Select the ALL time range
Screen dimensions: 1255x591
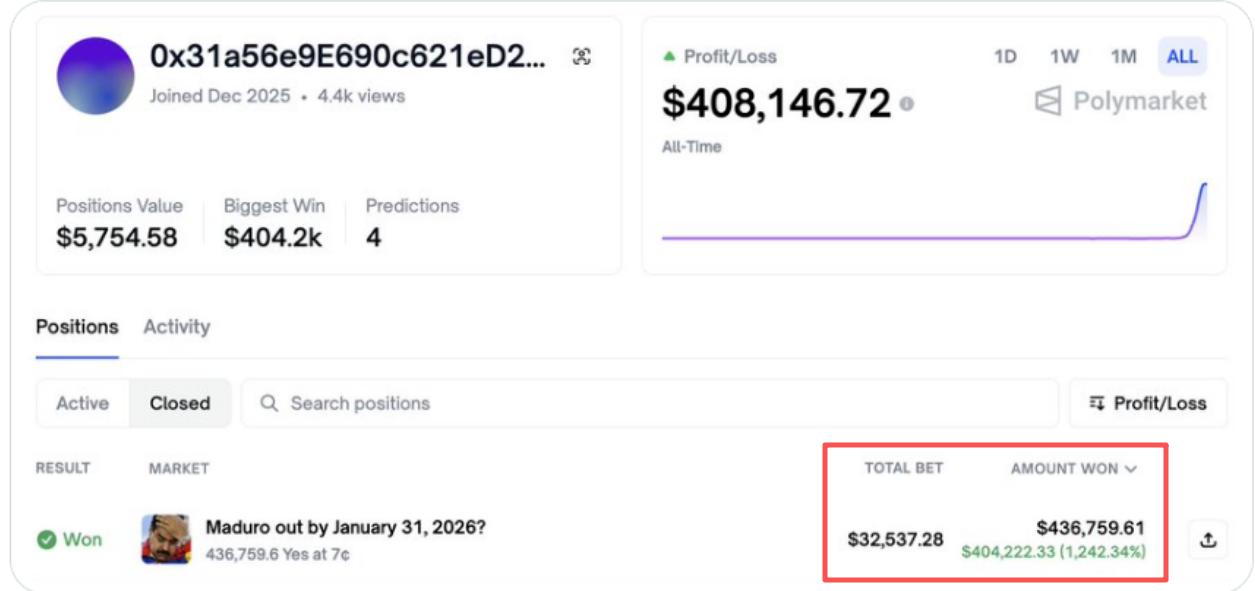[x=1182, y=57]
